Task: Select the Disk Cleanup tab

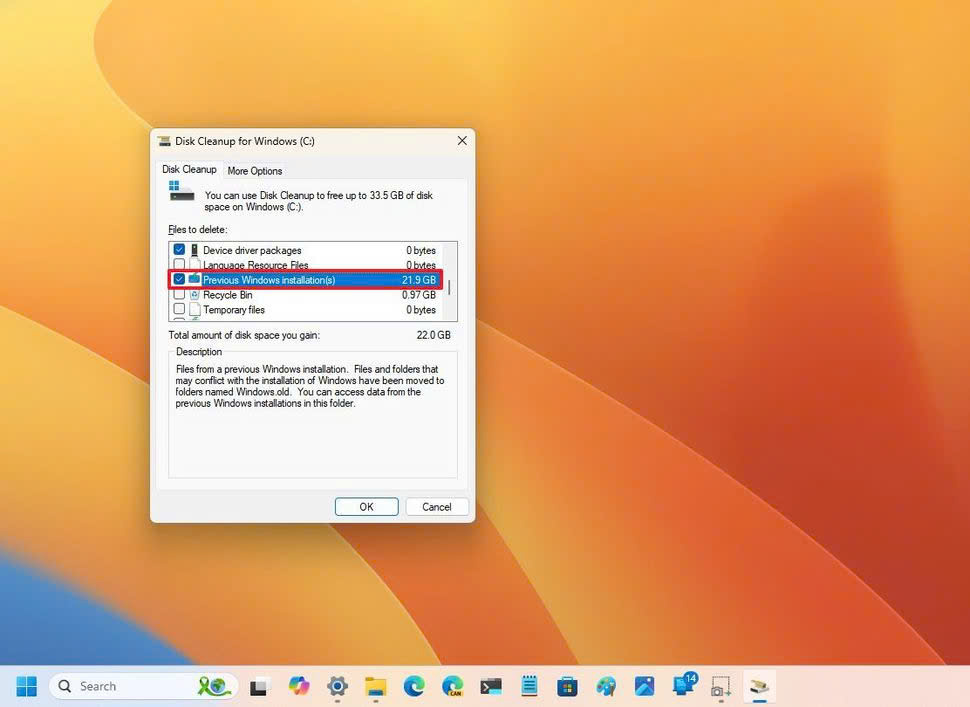Action: point(189,169)
